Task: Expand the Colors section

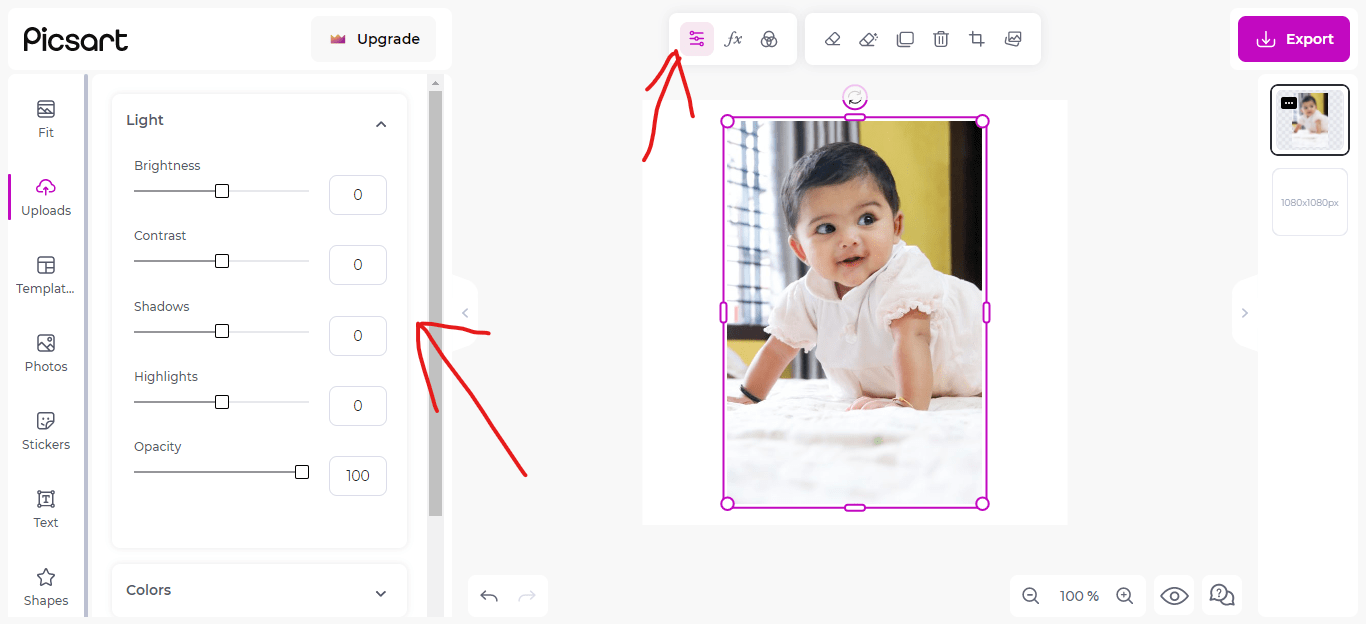Action: (x=380, y=593)
